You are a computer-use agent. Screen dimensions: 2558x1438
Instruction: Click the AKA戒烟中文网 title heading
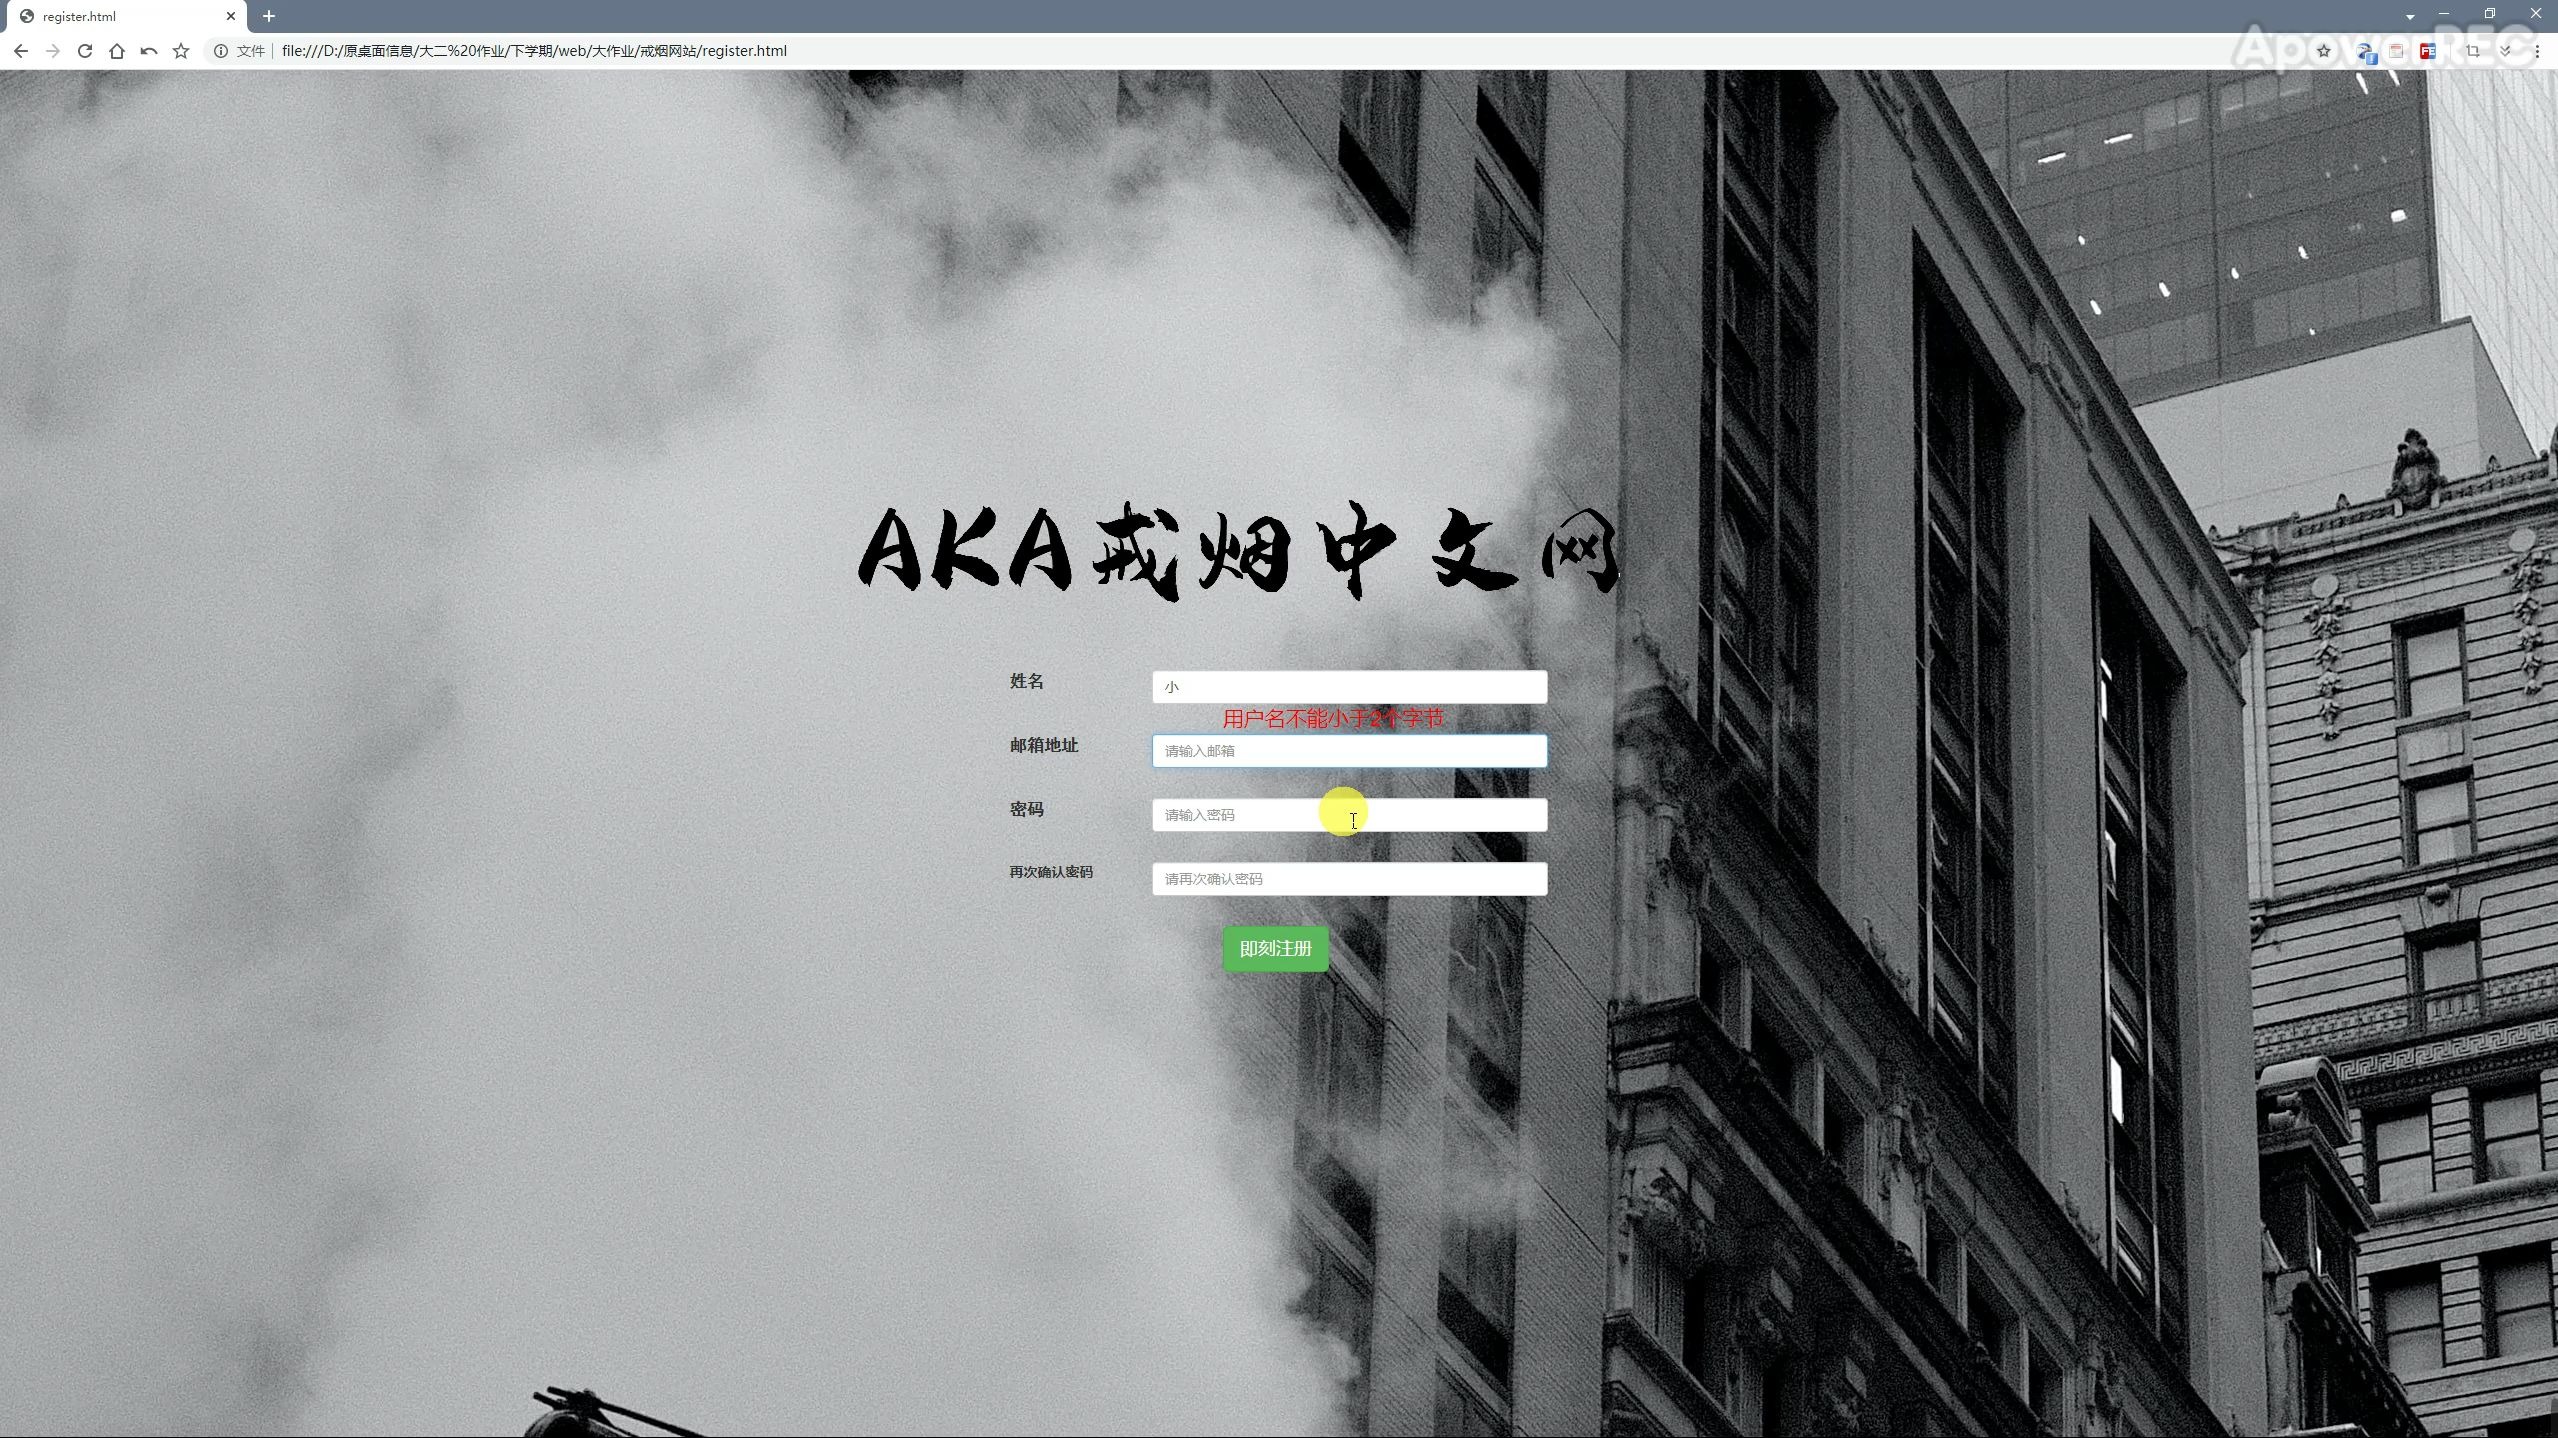point(1238,551)
